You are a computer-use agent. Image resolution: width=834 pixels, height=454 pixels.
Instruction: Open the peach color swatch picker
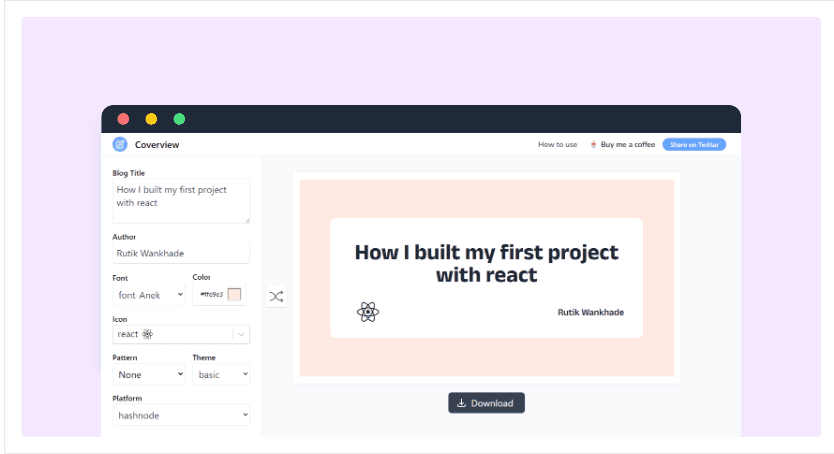click(x=234, y=294)
